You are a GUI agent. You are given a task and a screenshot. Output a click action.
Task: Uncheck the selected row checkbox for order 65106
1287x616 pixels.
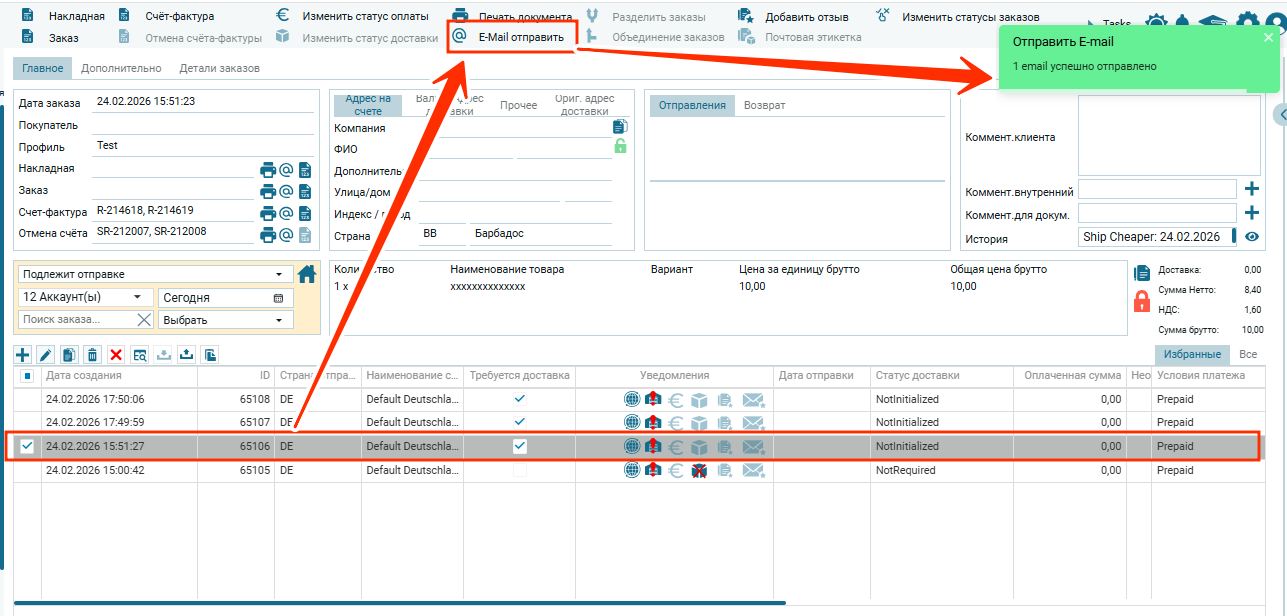tap(27, 447)
